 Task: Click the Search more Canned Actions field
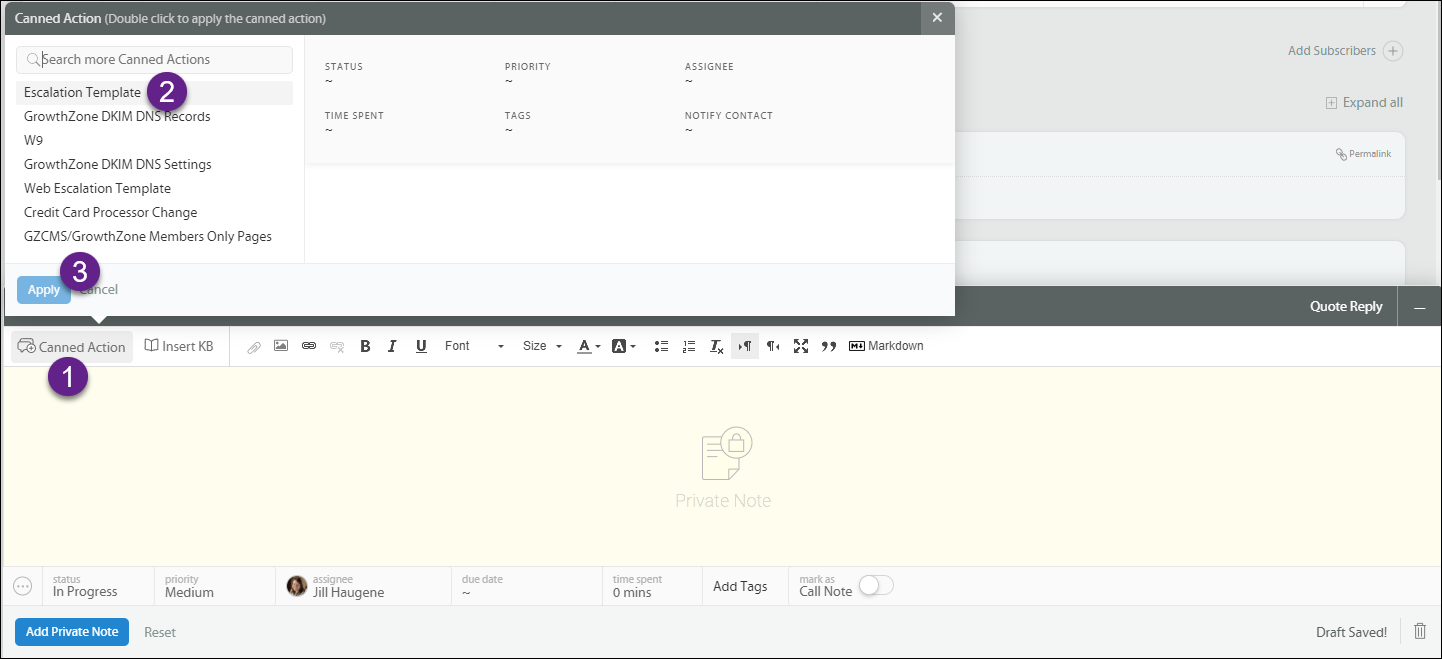pos(155,60)
